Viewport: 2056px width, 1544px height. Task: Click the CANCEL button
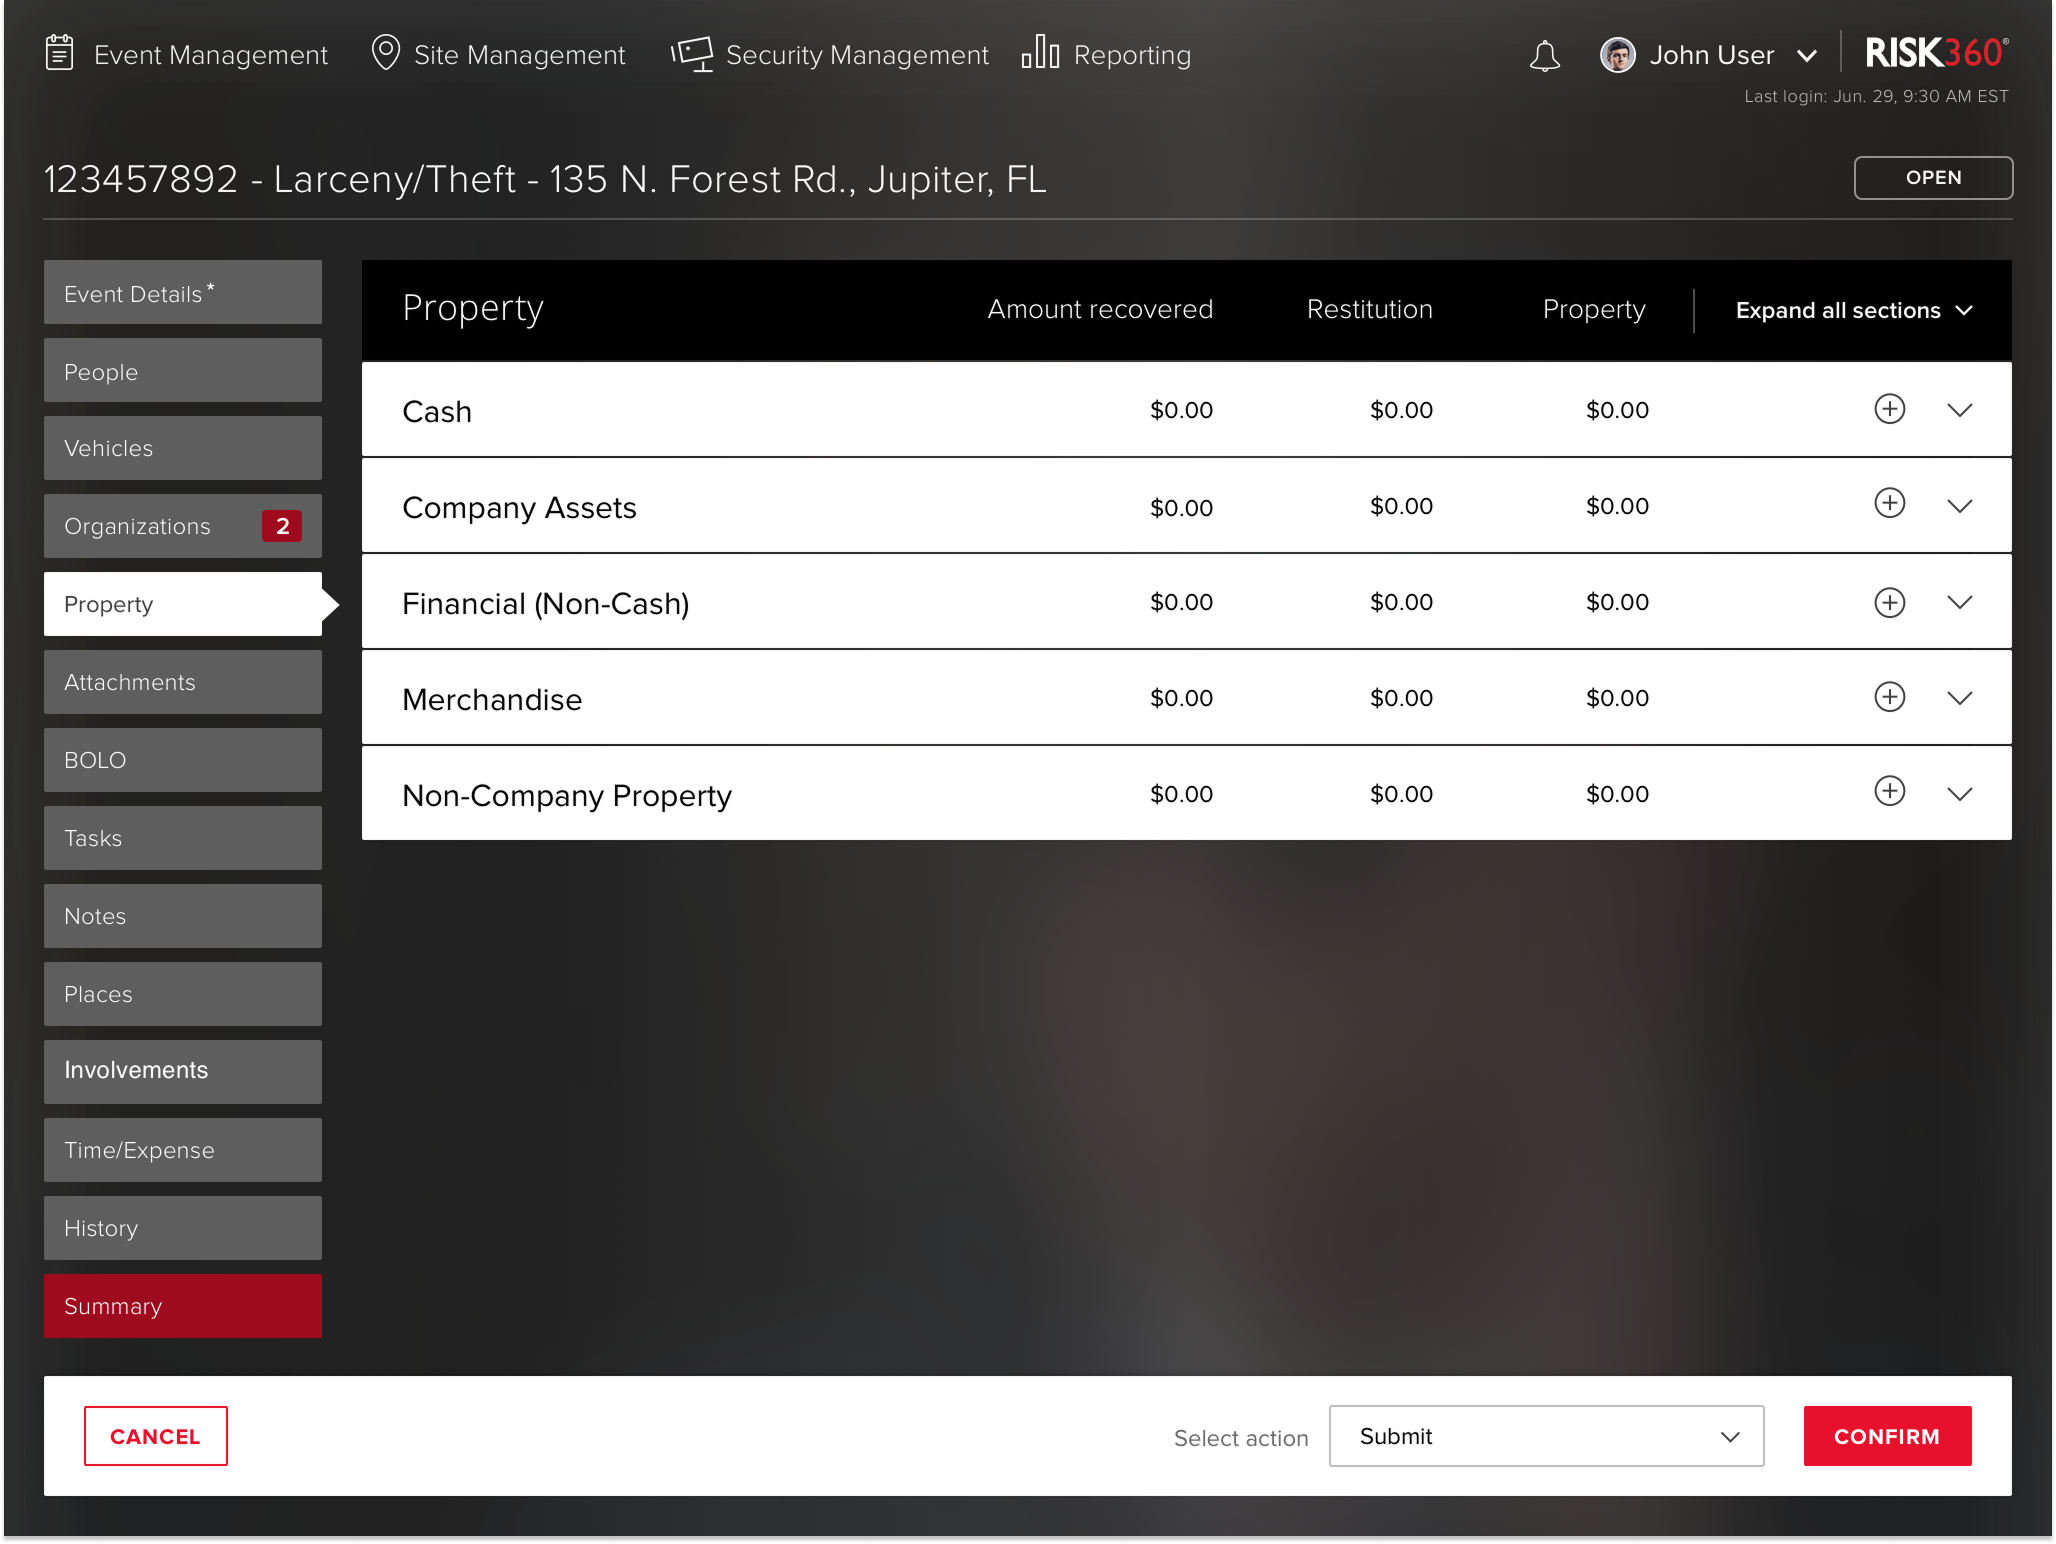click(x=156, y=1436)
